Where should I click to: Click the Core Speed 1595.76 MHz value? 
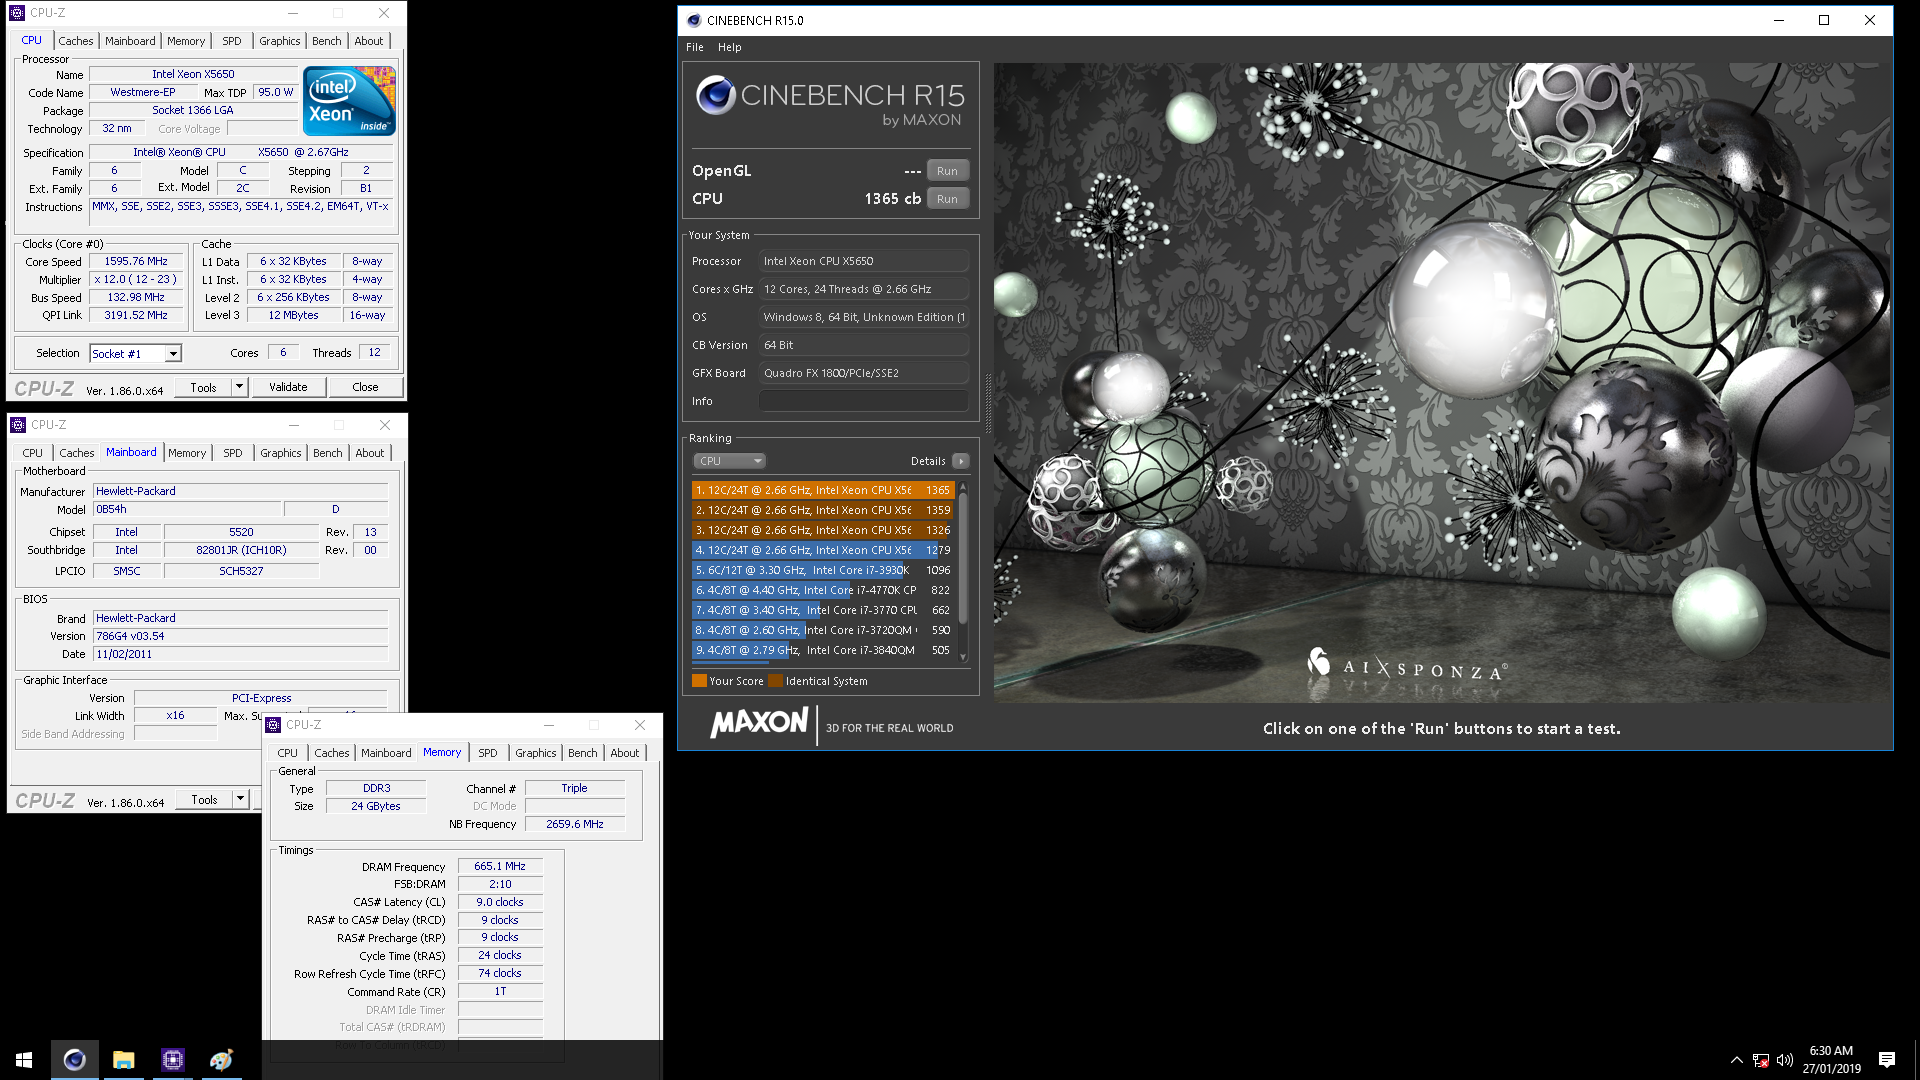point(136,261)
